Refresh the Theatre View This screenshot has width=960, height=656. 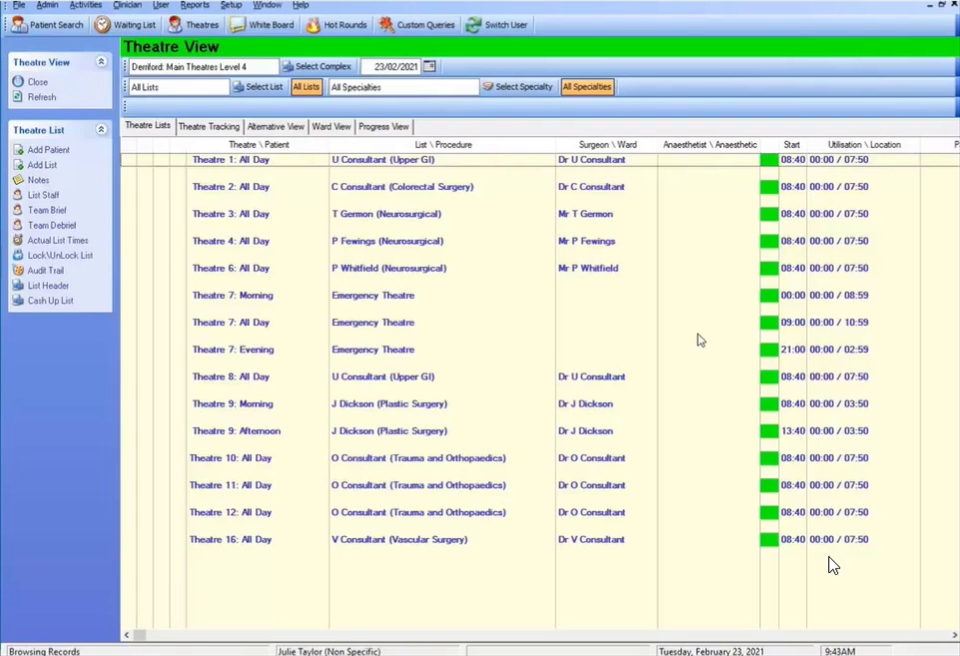[x=34, y=97]
